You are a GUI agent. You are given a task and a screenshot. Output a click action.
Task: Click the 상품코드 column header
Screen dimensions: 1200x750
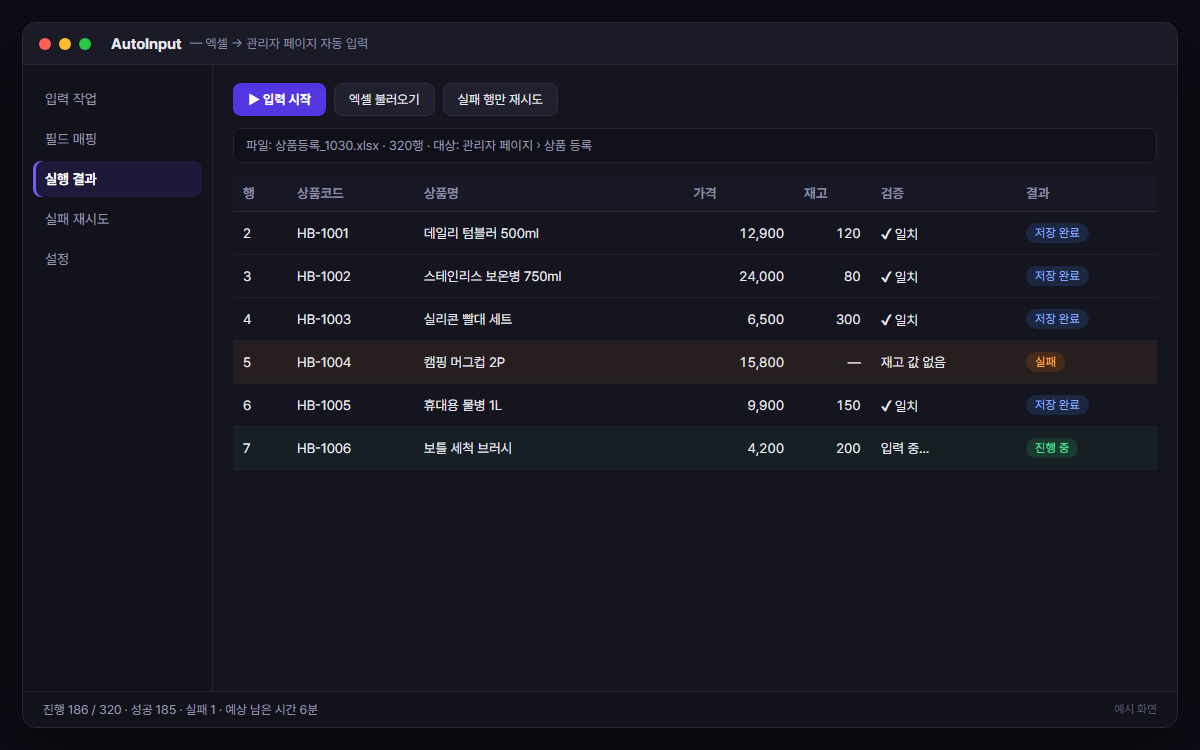320,193
